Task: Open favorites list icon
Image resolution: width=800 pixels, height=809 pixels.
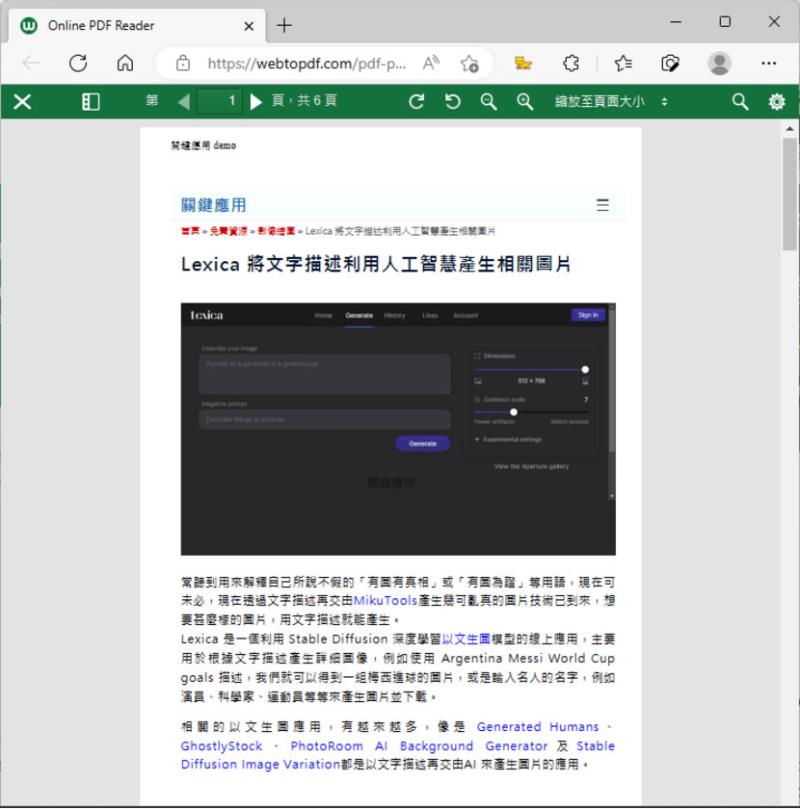Action: click(623, 63)
